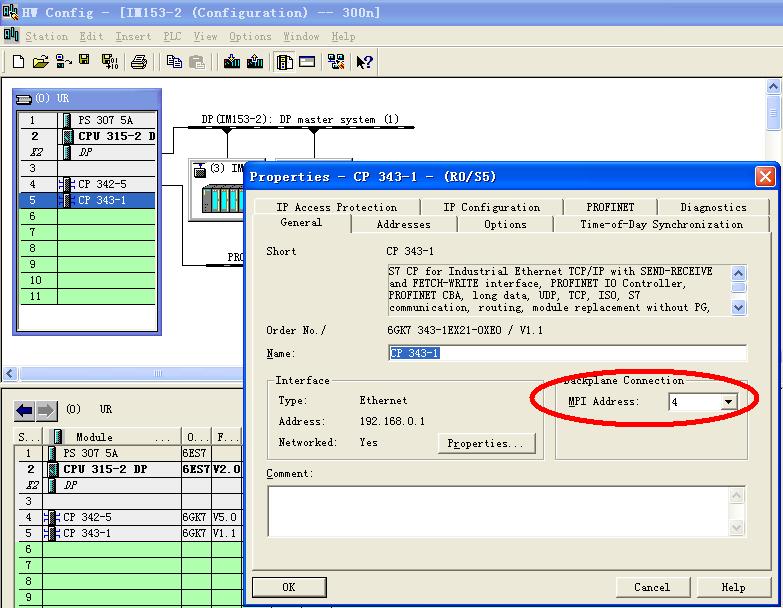Click into the Name input field
The width and height of the screenshot is (783, 608).
[566, 353]
